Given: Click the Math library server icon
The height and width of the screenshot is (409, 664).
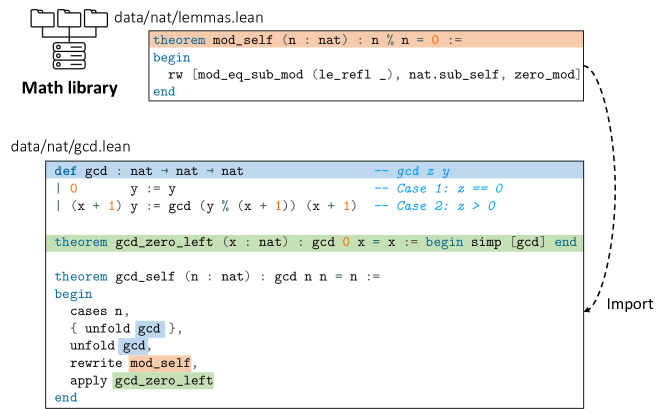Looking at the screenshot, I should click(69, 55).
